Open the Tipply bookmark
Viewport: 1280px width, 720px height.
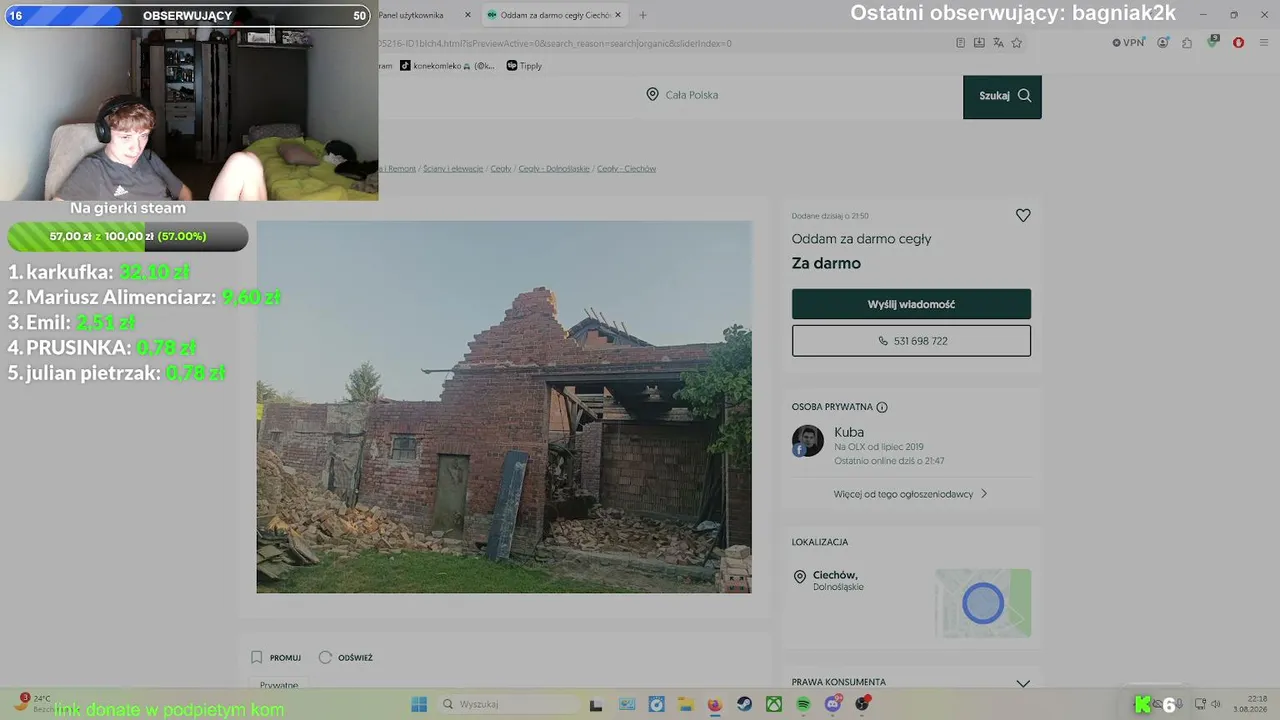pos(524,66)
